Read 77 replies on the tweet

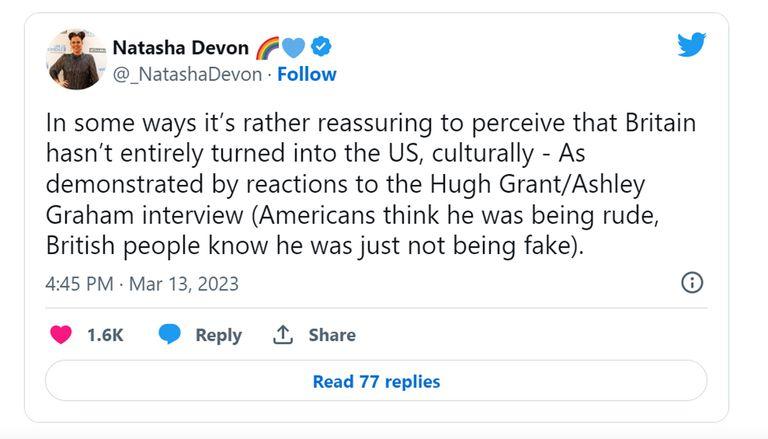pyautogui.click(x=376, y=381)
